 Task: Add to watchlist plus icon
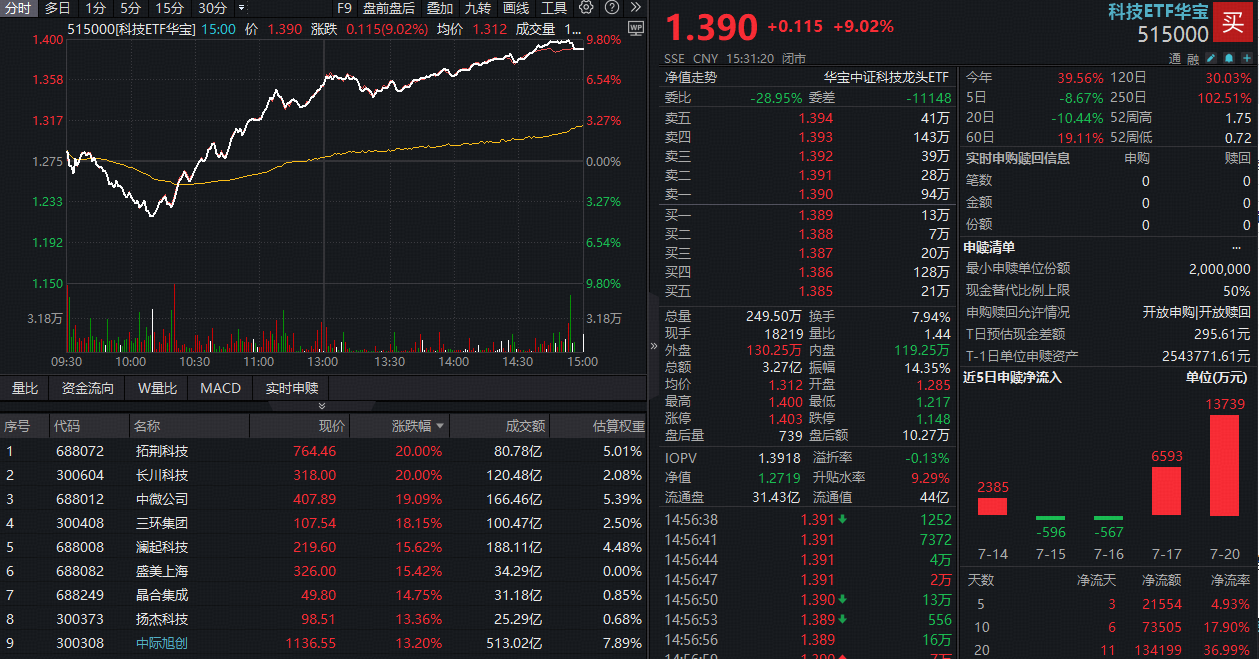pos(1247,58)
